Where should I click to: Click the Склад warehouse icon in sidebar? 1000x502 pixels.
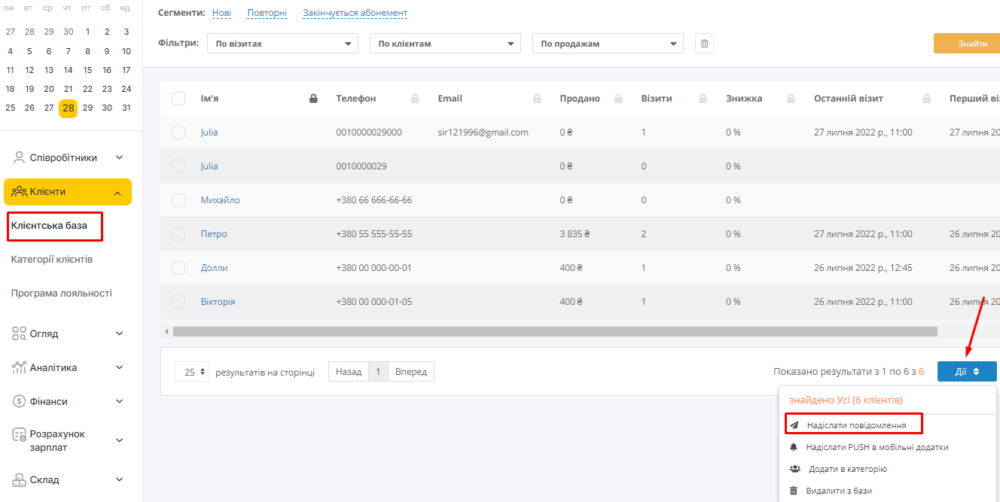pos(19,480)
